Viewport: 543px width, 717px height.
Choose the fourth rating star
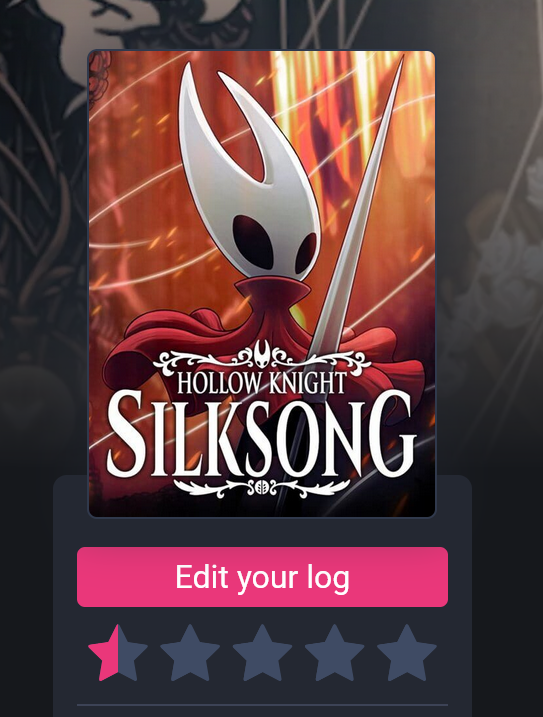(334, 653)
